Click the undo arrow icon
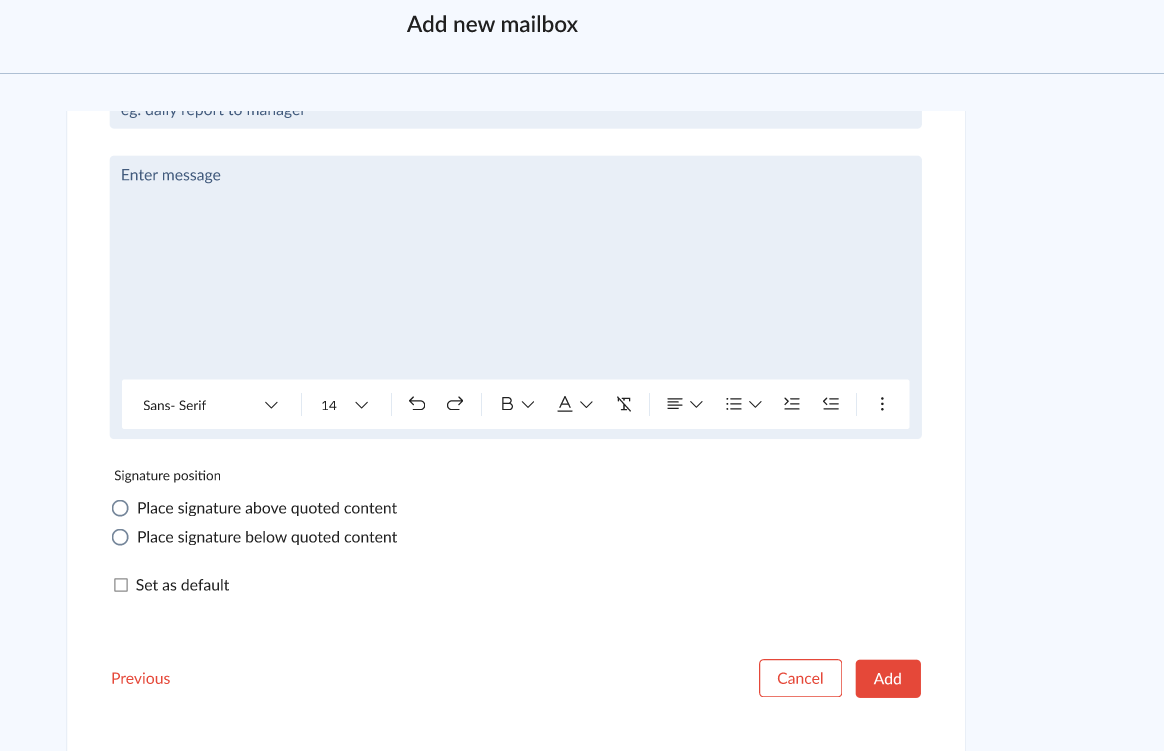1164x751 pixels. [417, 404]
